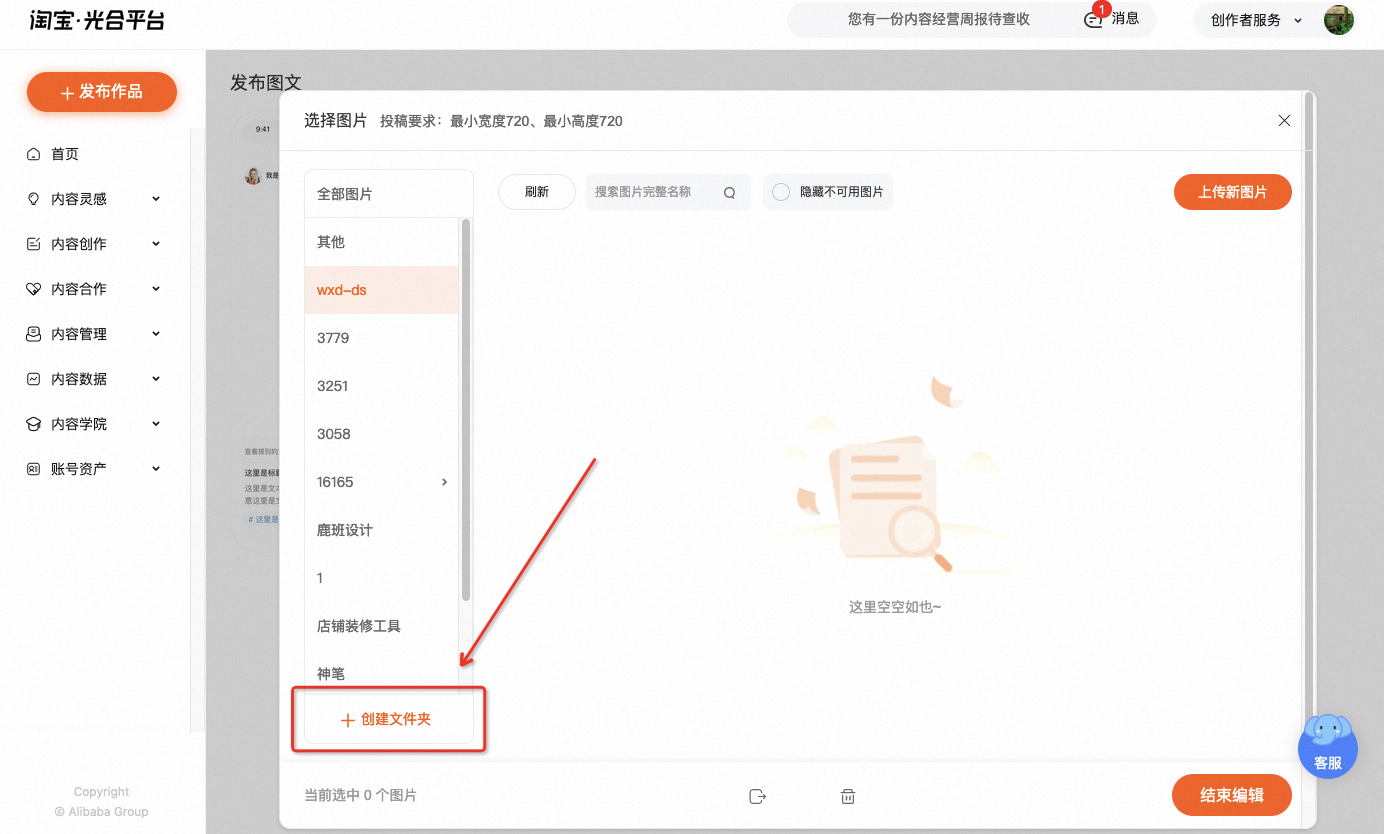Image resolution: width=1384 pixels, height=834 pixels.
Task: Click the 创建文件夹 button
Action: click(x=388, y=719)
